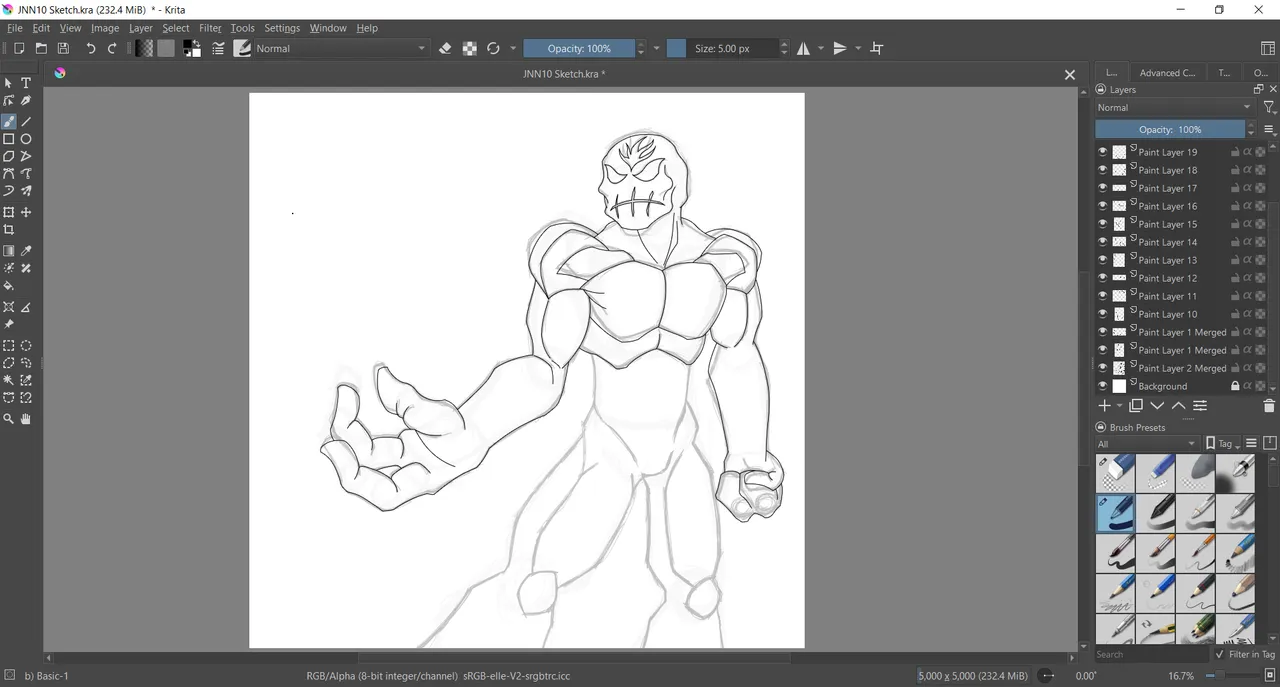Click the Undo arrow icon

click(x=91, y=48)
